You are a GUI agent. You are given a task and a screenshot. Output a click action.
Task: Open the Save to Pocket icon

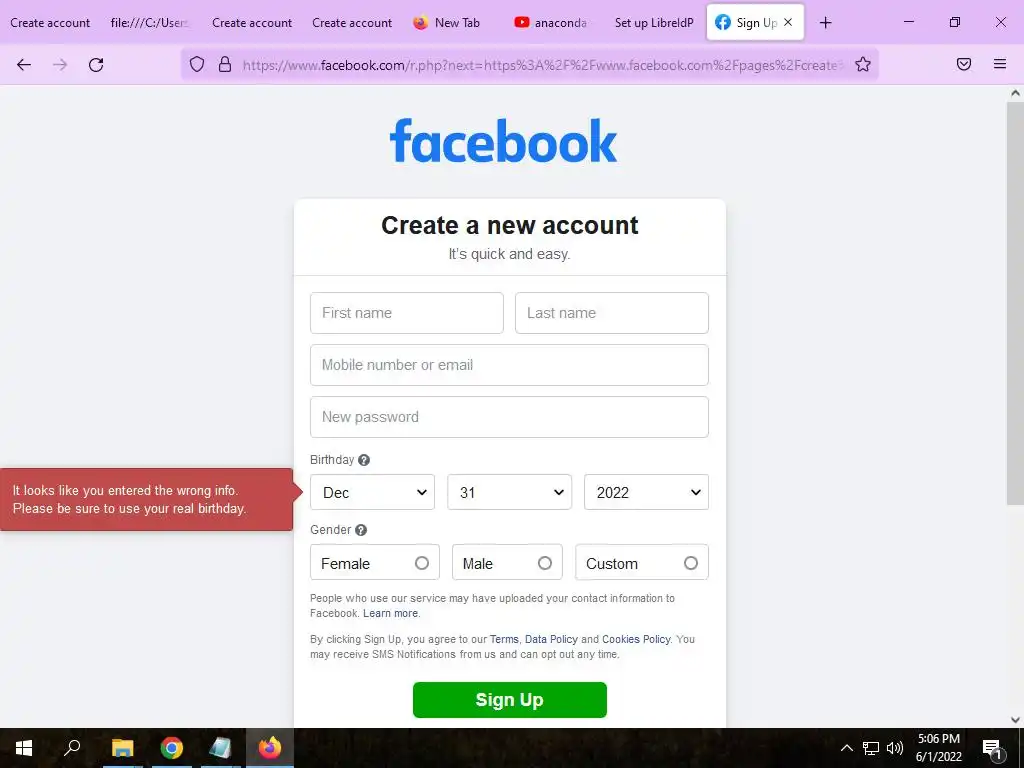tap(963, 64)
